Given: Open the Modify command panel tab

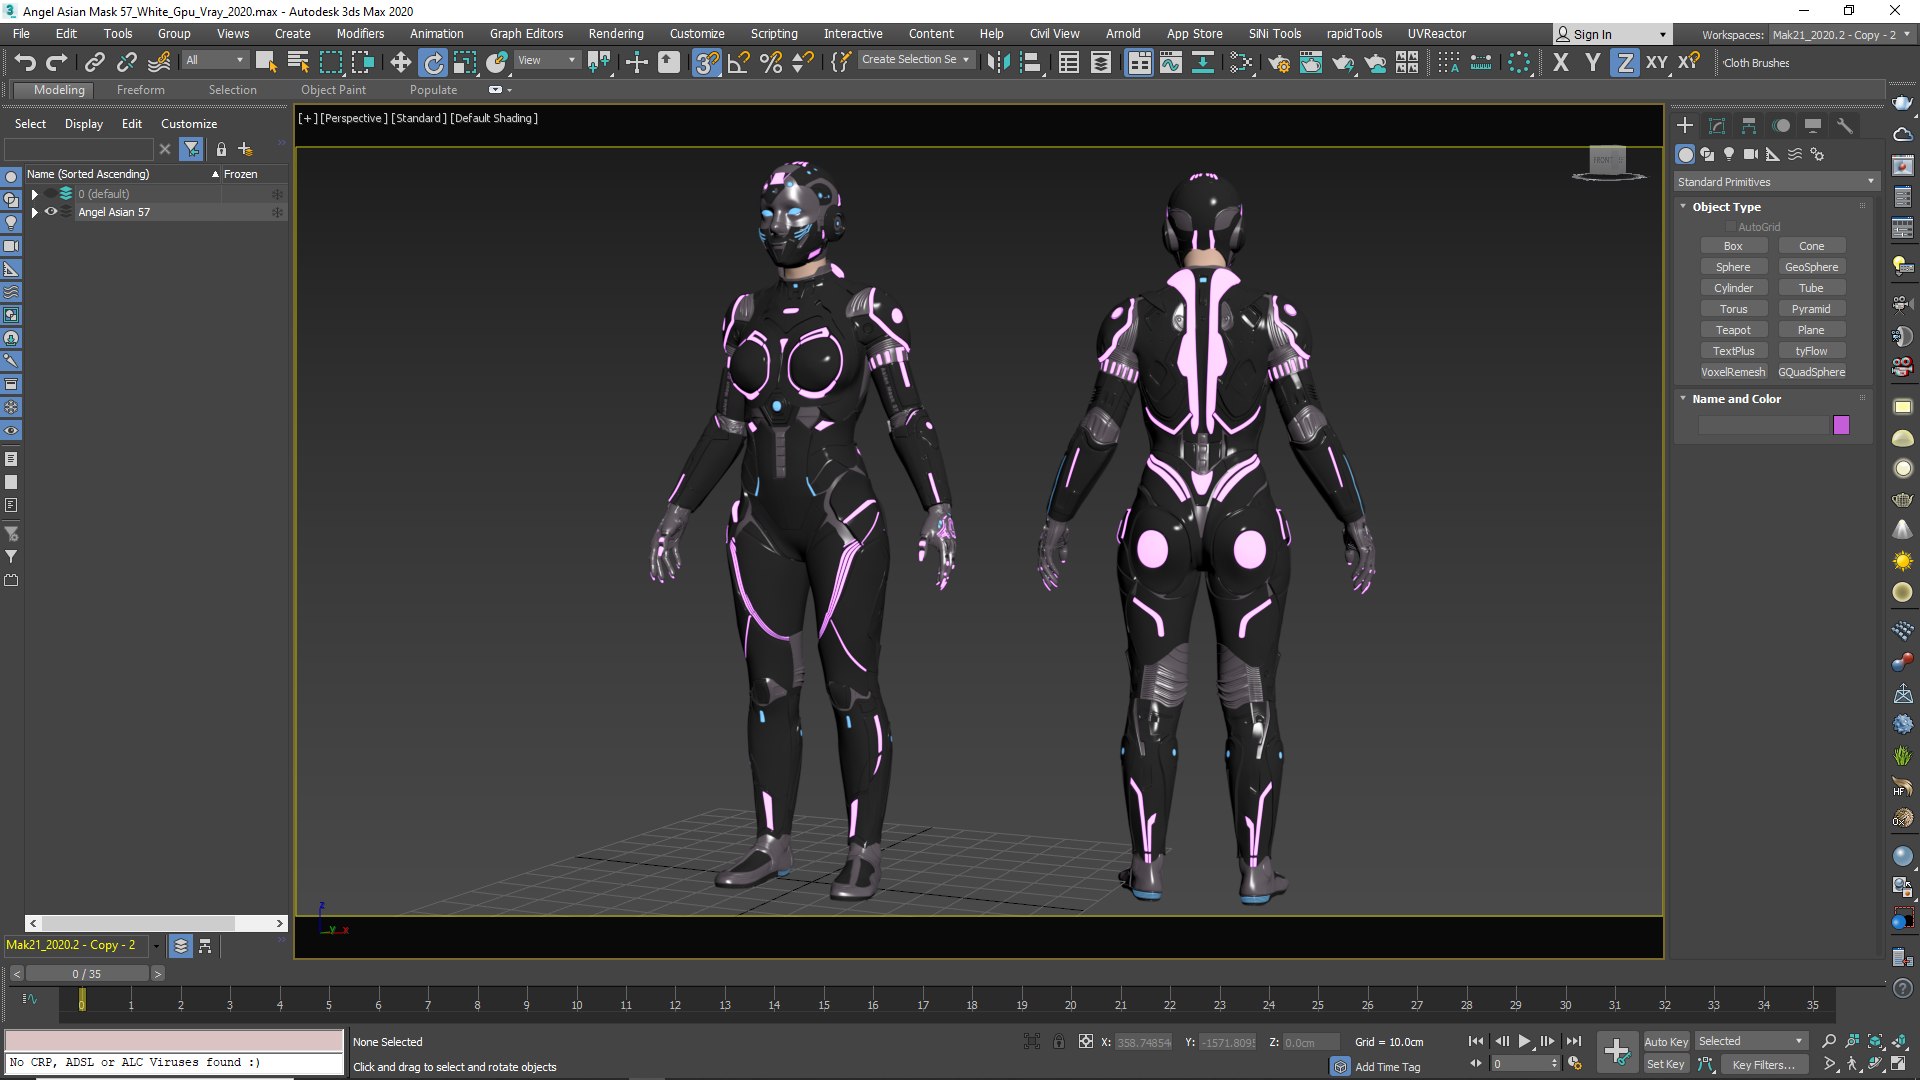Looking at the screenshot, I should click(1717, 125).
